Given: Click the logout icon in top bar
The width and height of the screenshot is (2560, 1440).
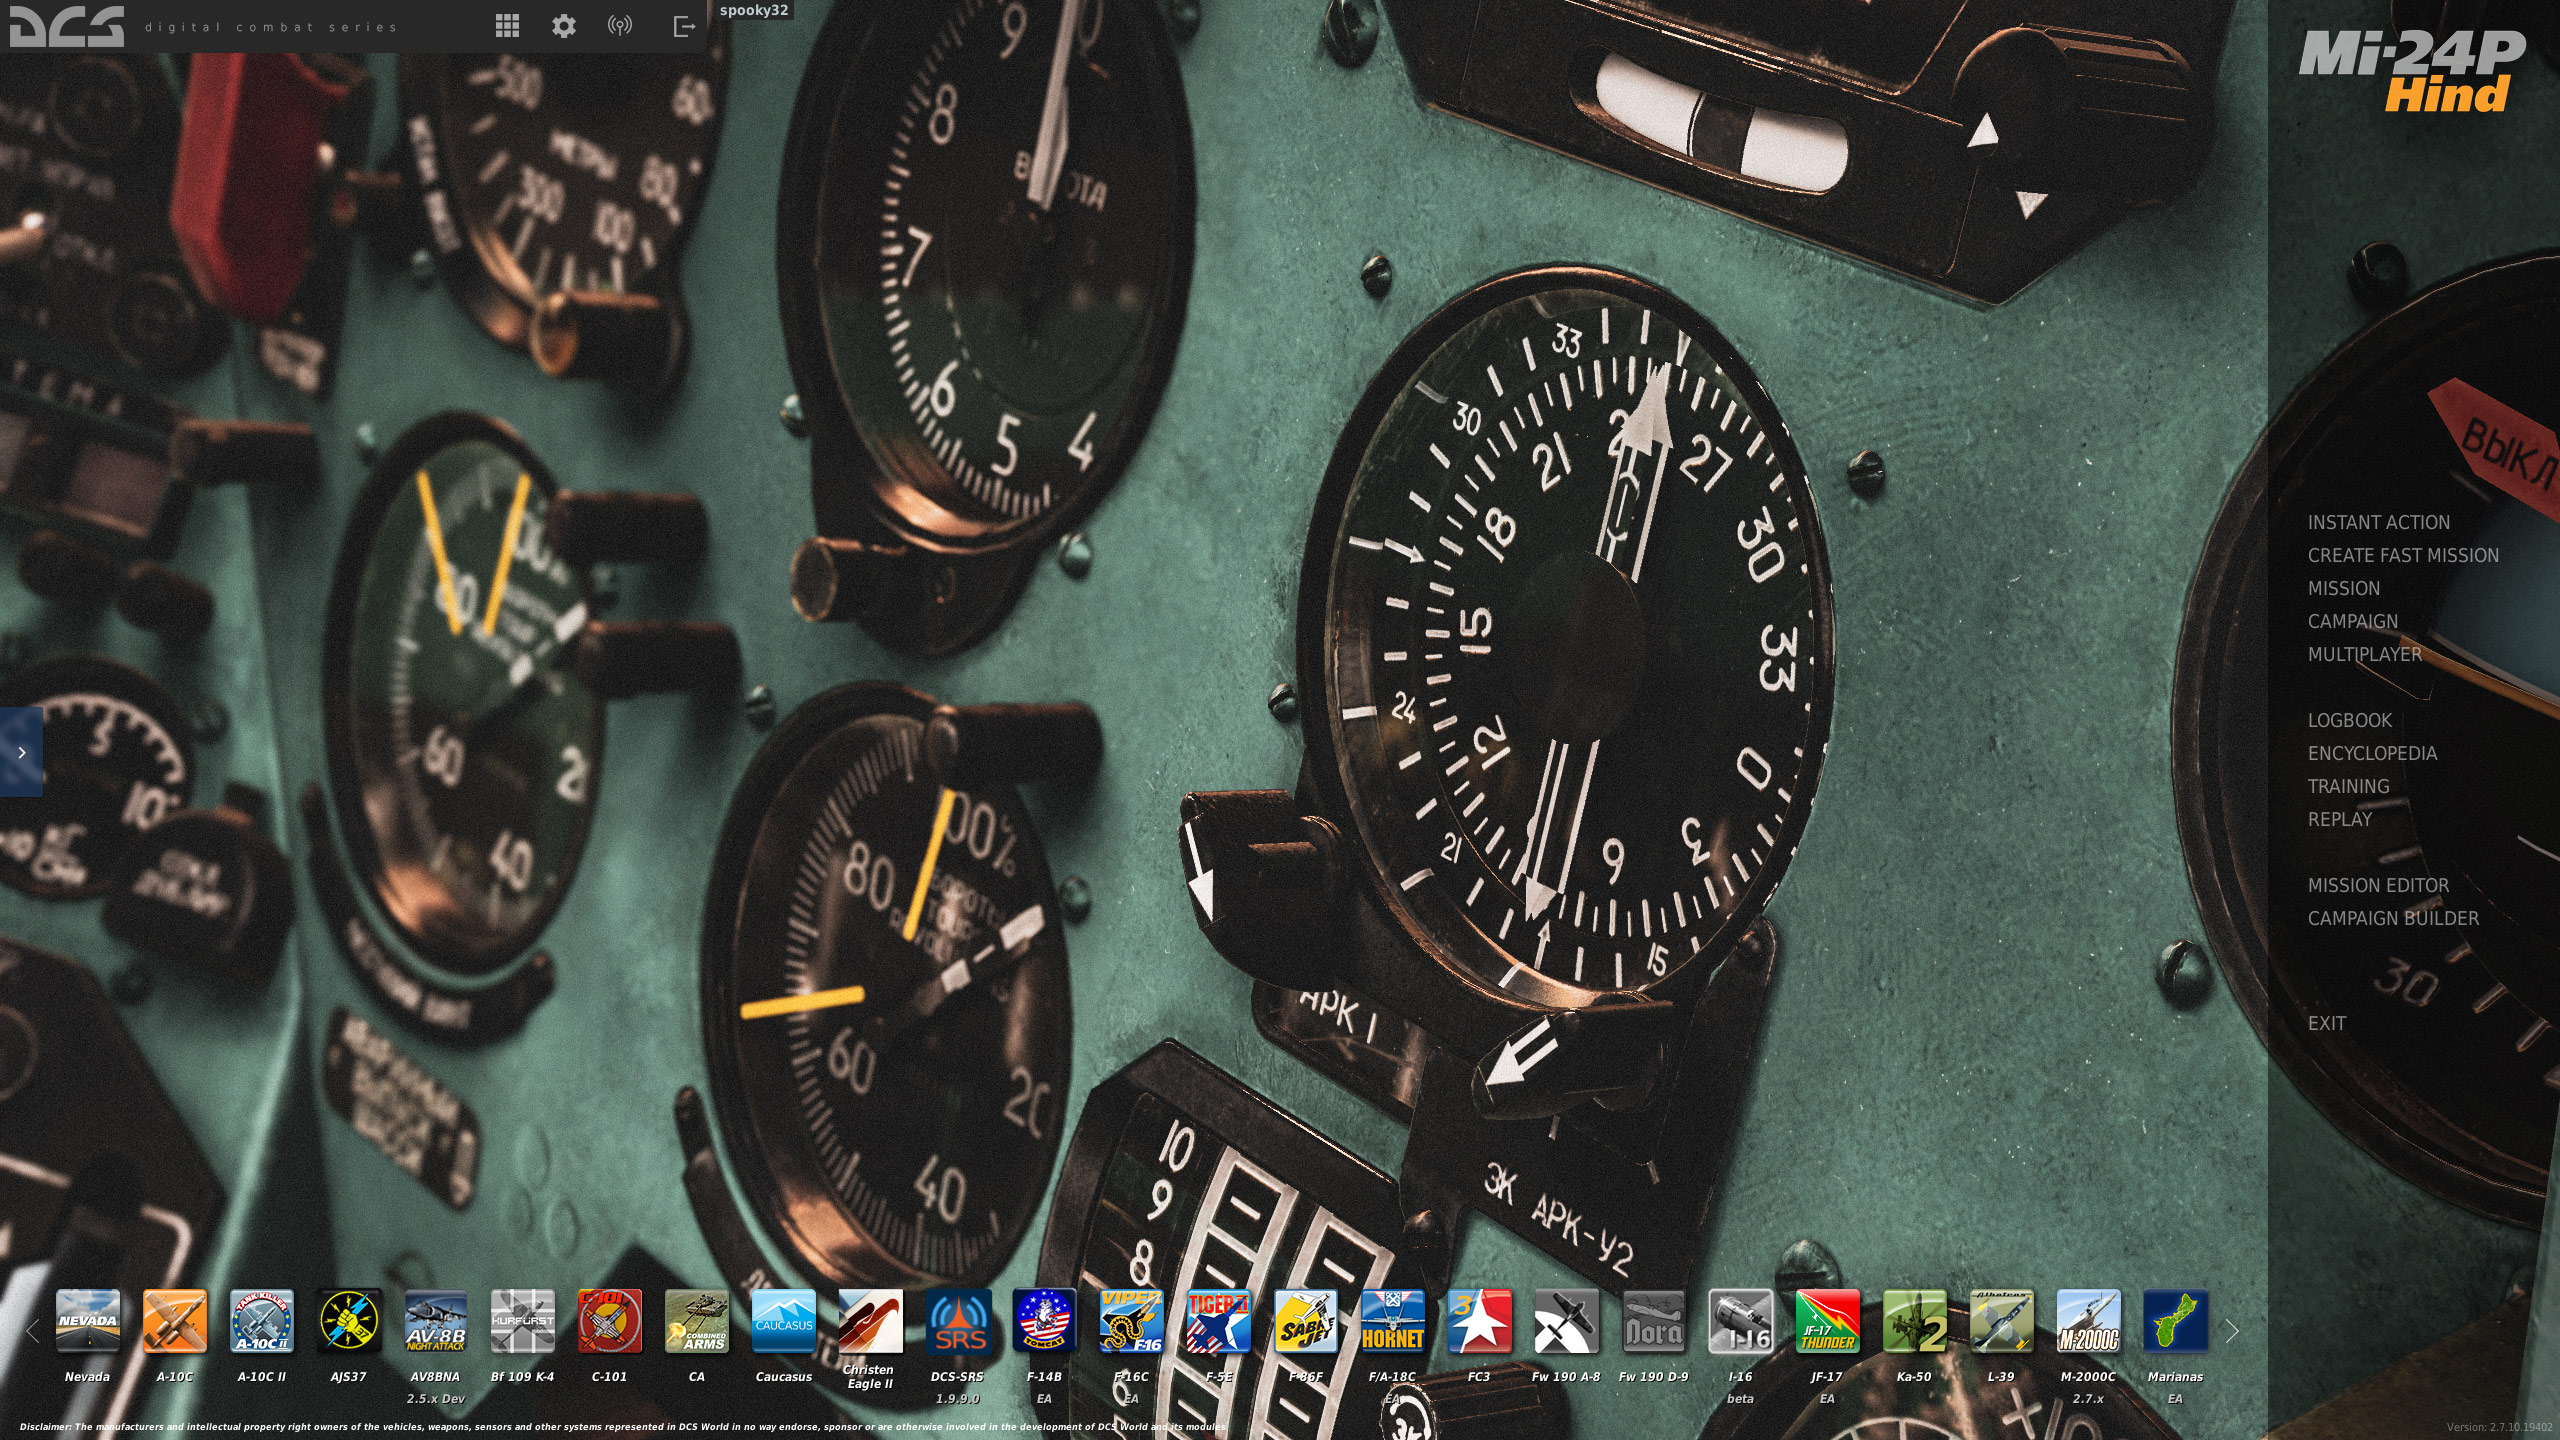Looking at the screenshot, I should [x=684, y=26].
